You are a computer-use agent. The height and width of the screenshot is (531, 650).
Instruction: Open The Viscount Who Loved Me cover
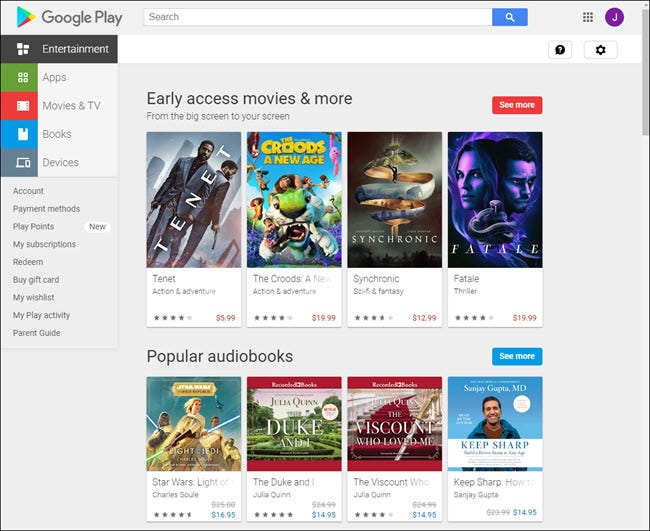395,424
